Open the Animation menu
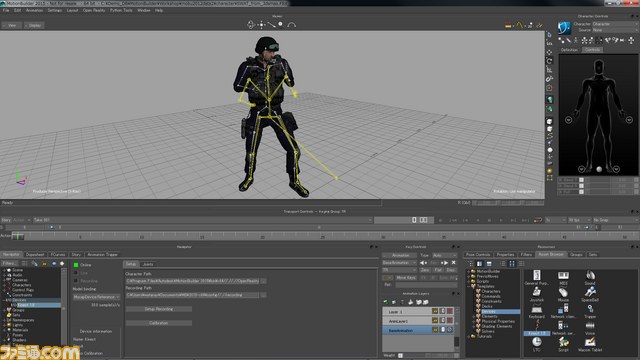Image resolution: width=640 pixels, height=360 pixels. coord(34,10)
